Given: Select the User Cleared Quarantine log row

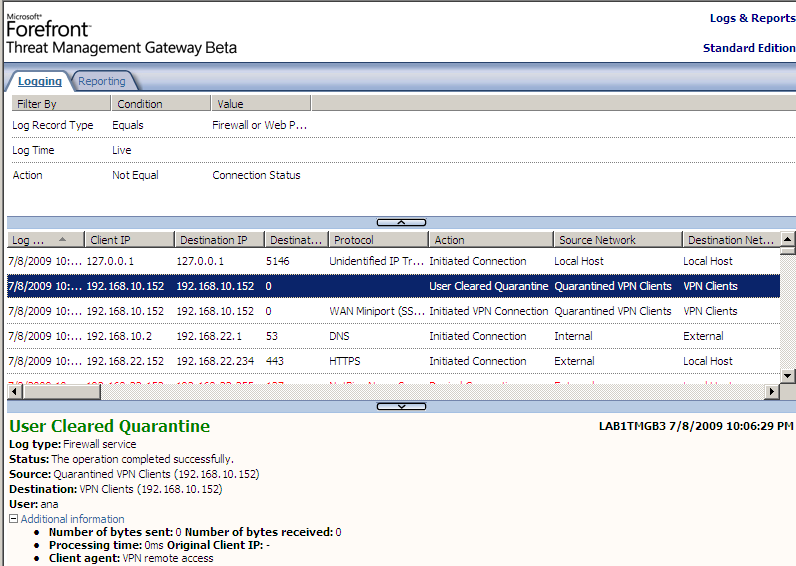Looking at the screenshot, I should pos(393,286).
